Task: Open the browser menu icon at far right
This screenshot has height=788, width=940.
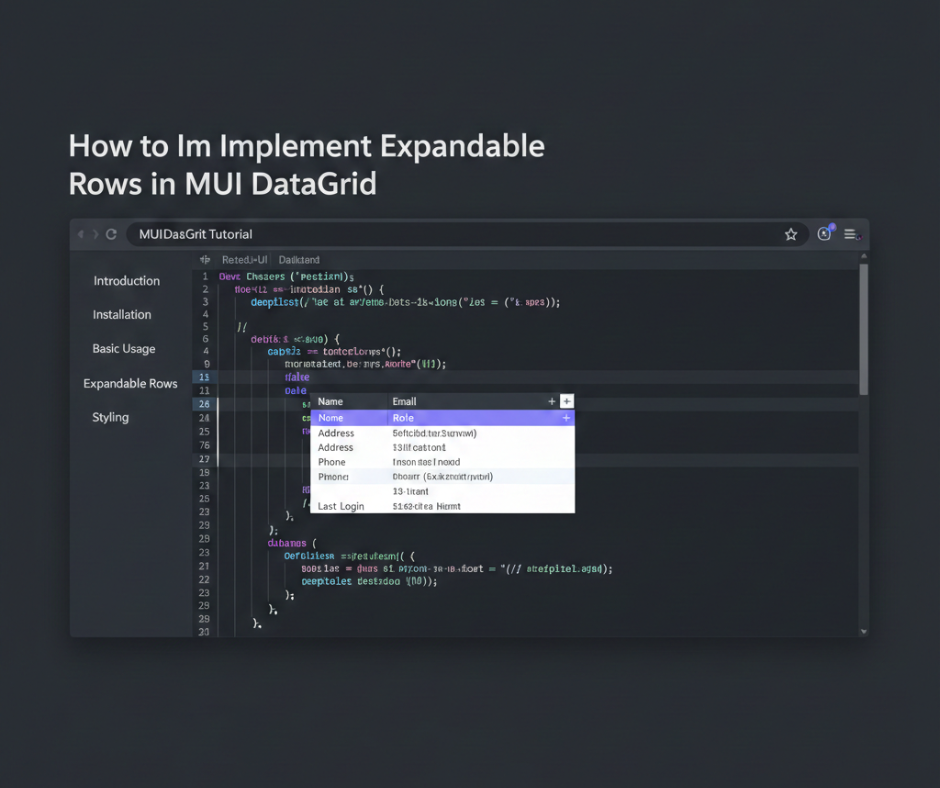Action: coord(851,234)
